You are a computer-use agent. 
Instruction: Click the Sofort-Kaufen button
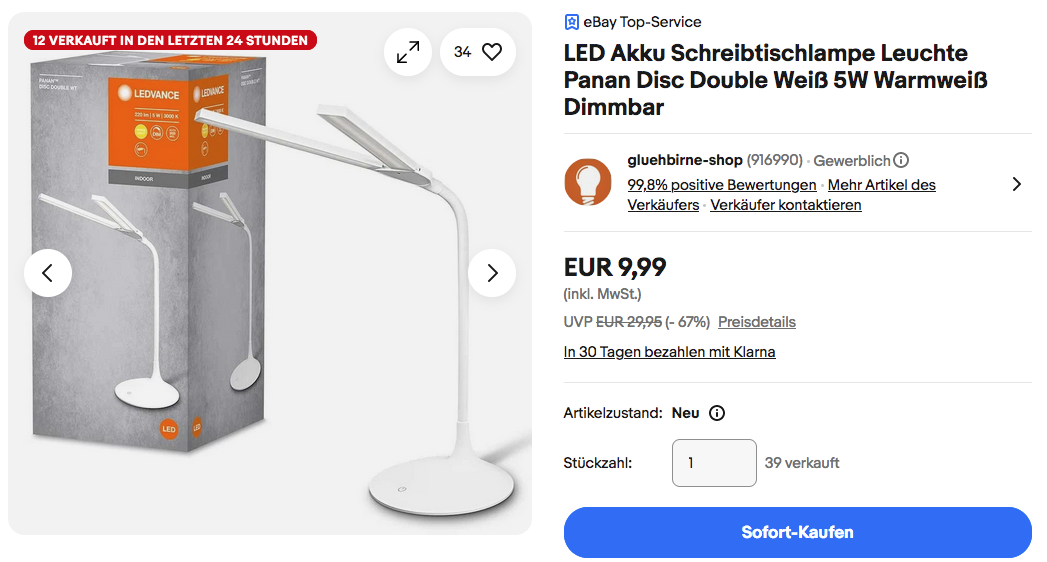tap(797, 532)
